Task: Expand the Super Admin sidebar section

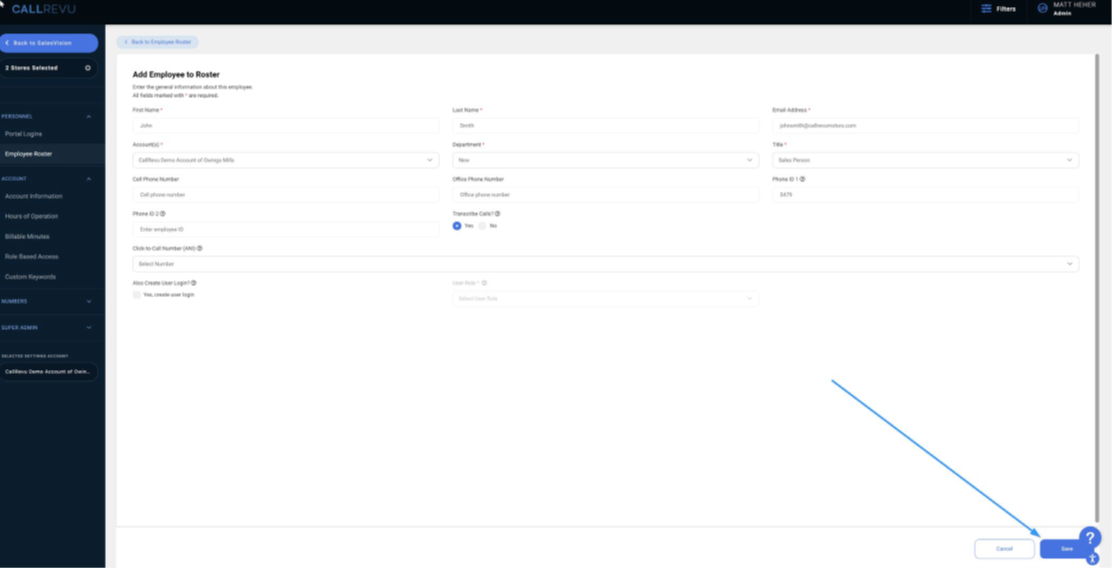Action: point(89,328)
